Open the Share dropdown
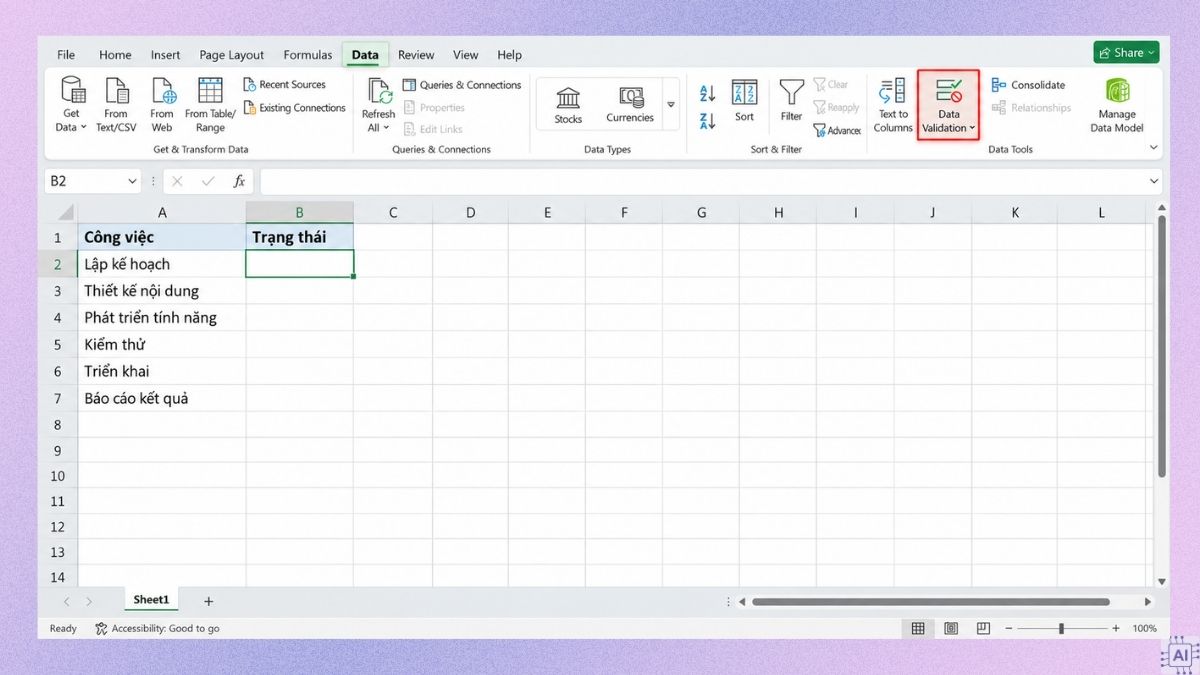The image size is (1200, 675). pyautogui.click(x=1126, y=53)
